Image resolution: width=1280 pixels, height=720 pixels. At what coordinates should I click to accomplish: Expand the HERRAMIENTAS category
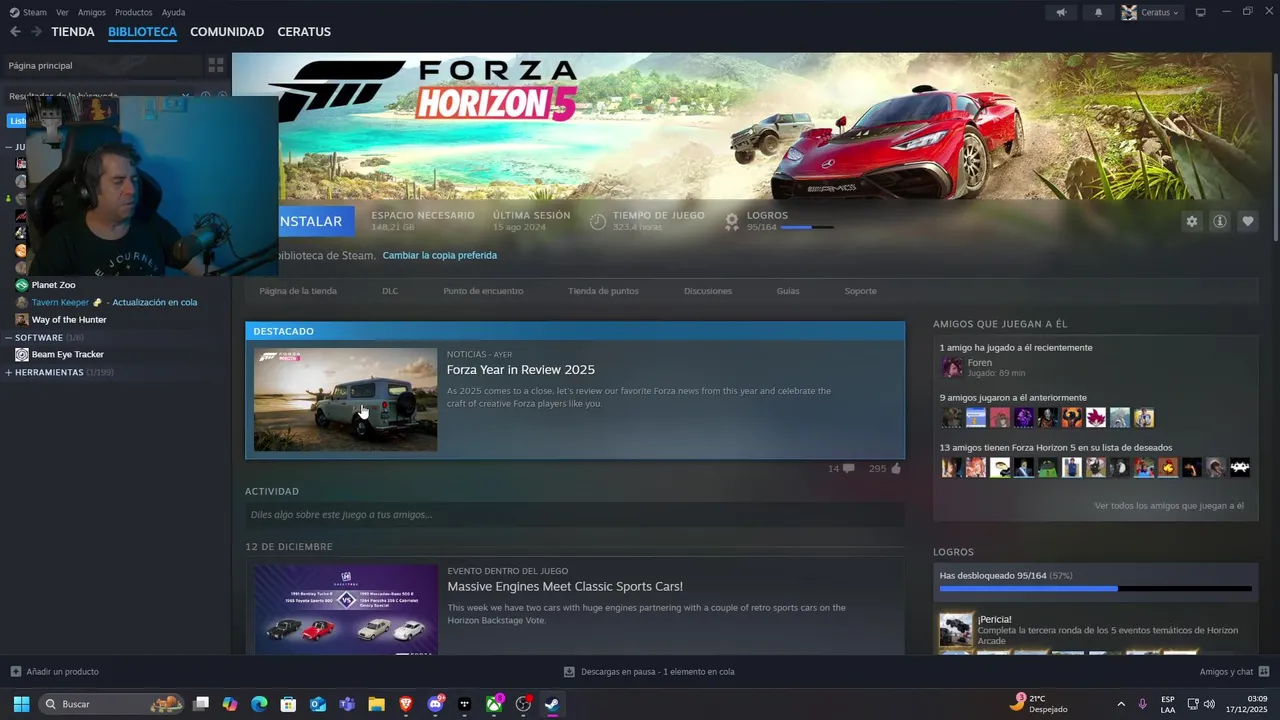(x=8, y=373)
